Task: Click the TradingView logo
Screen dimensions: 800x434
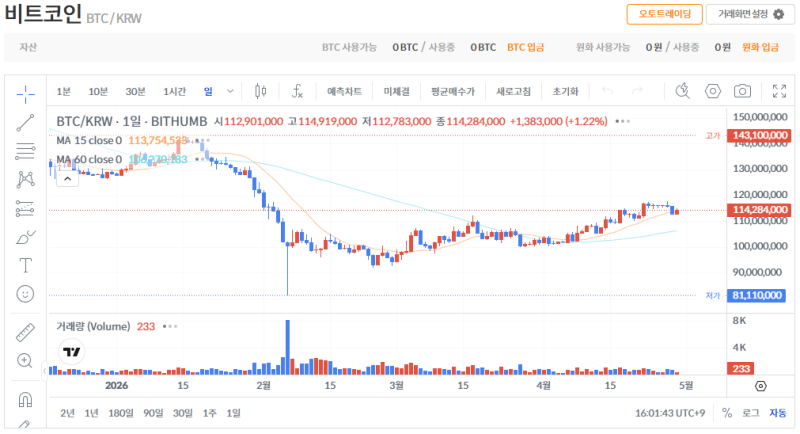Action: coord(71,352)
